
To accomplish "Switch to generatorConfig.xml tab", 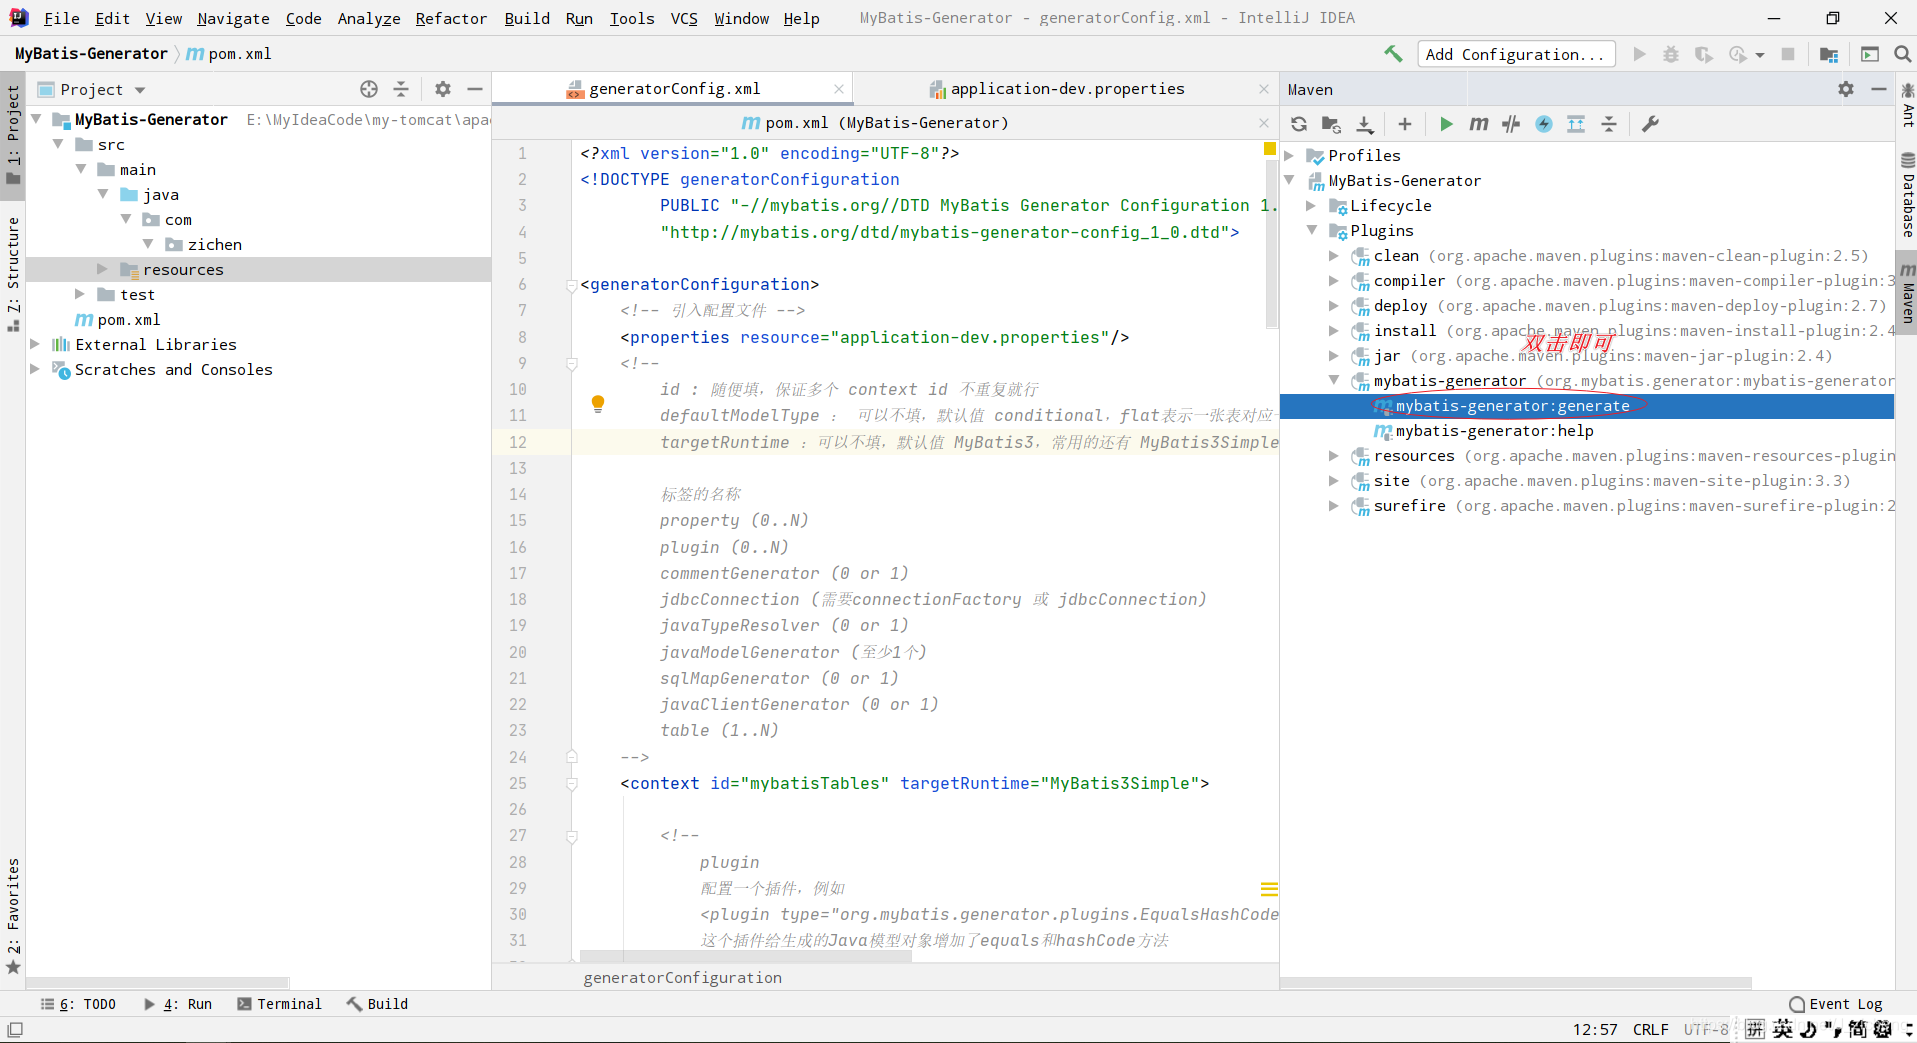I will pos(675,89).
